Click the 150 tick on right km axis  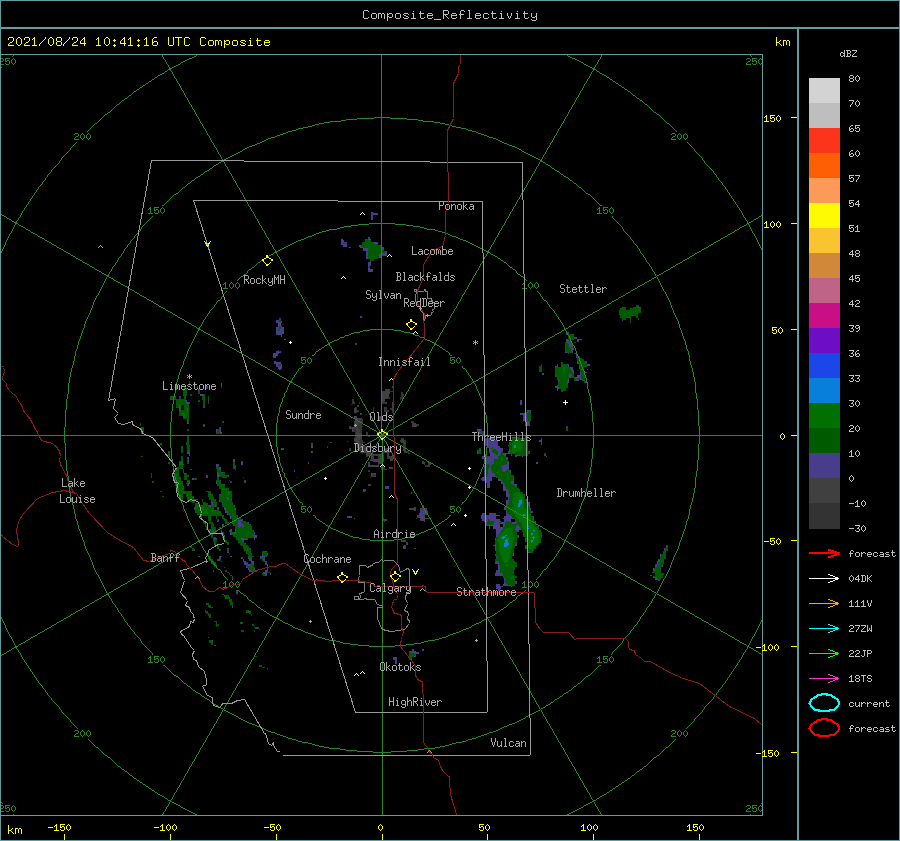772,118
